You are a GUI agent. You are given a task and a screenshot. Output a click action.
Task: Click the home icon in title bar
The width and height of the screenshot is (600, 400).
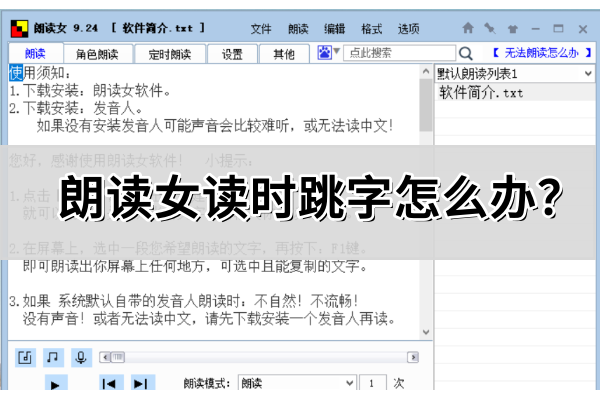point(468,28)
